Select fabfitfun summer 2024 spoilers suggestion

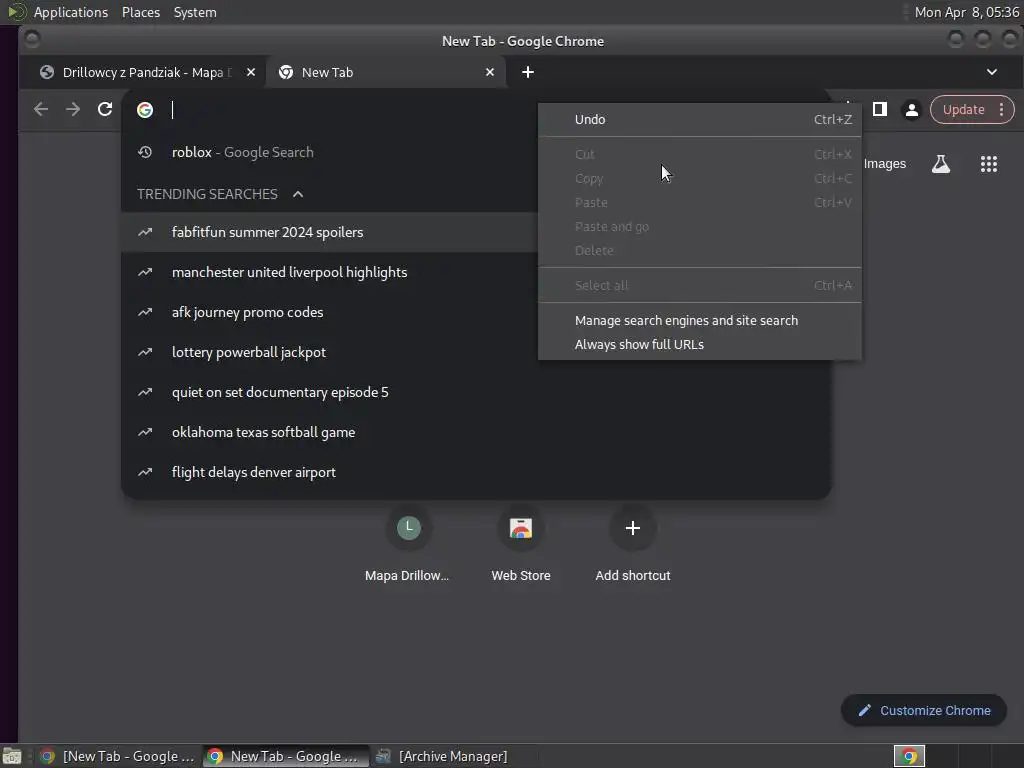pyautogui.click(x=330, y=232)
